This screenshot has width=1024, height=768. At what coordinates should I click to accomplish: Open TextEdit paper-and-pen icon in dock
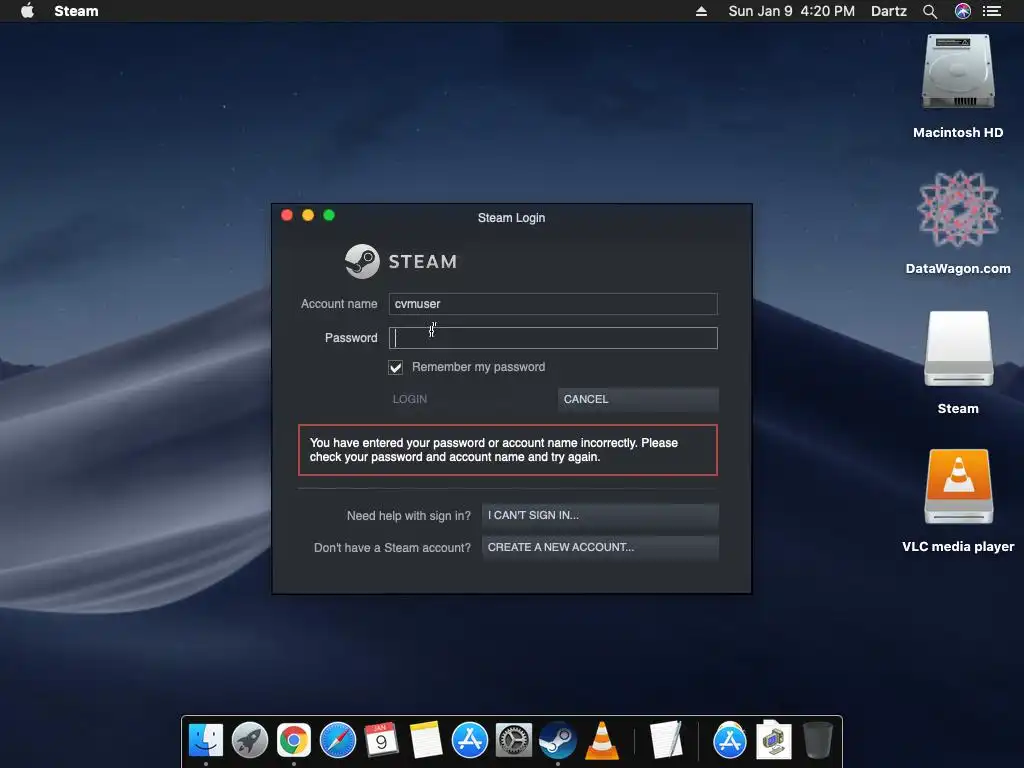pyautogui.click(x=666, y=741)
